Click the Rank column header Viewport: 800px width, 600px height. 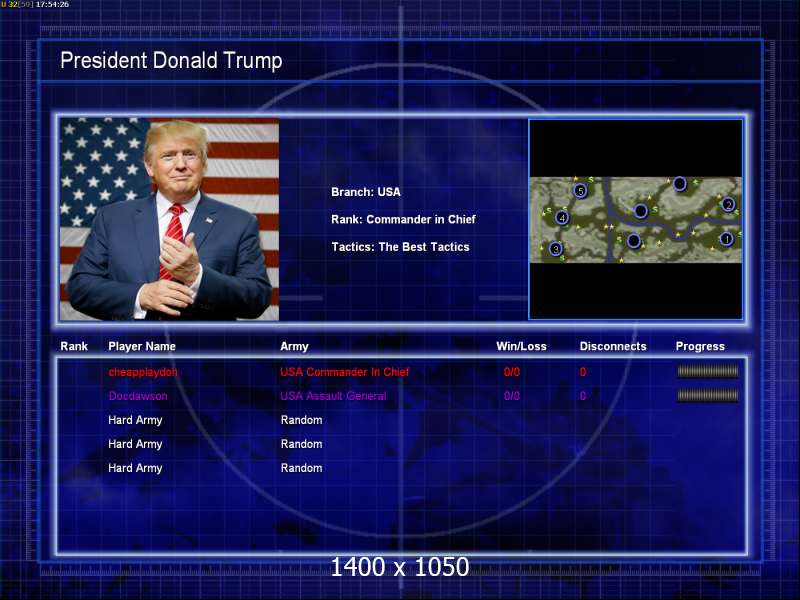pos(74,346)
